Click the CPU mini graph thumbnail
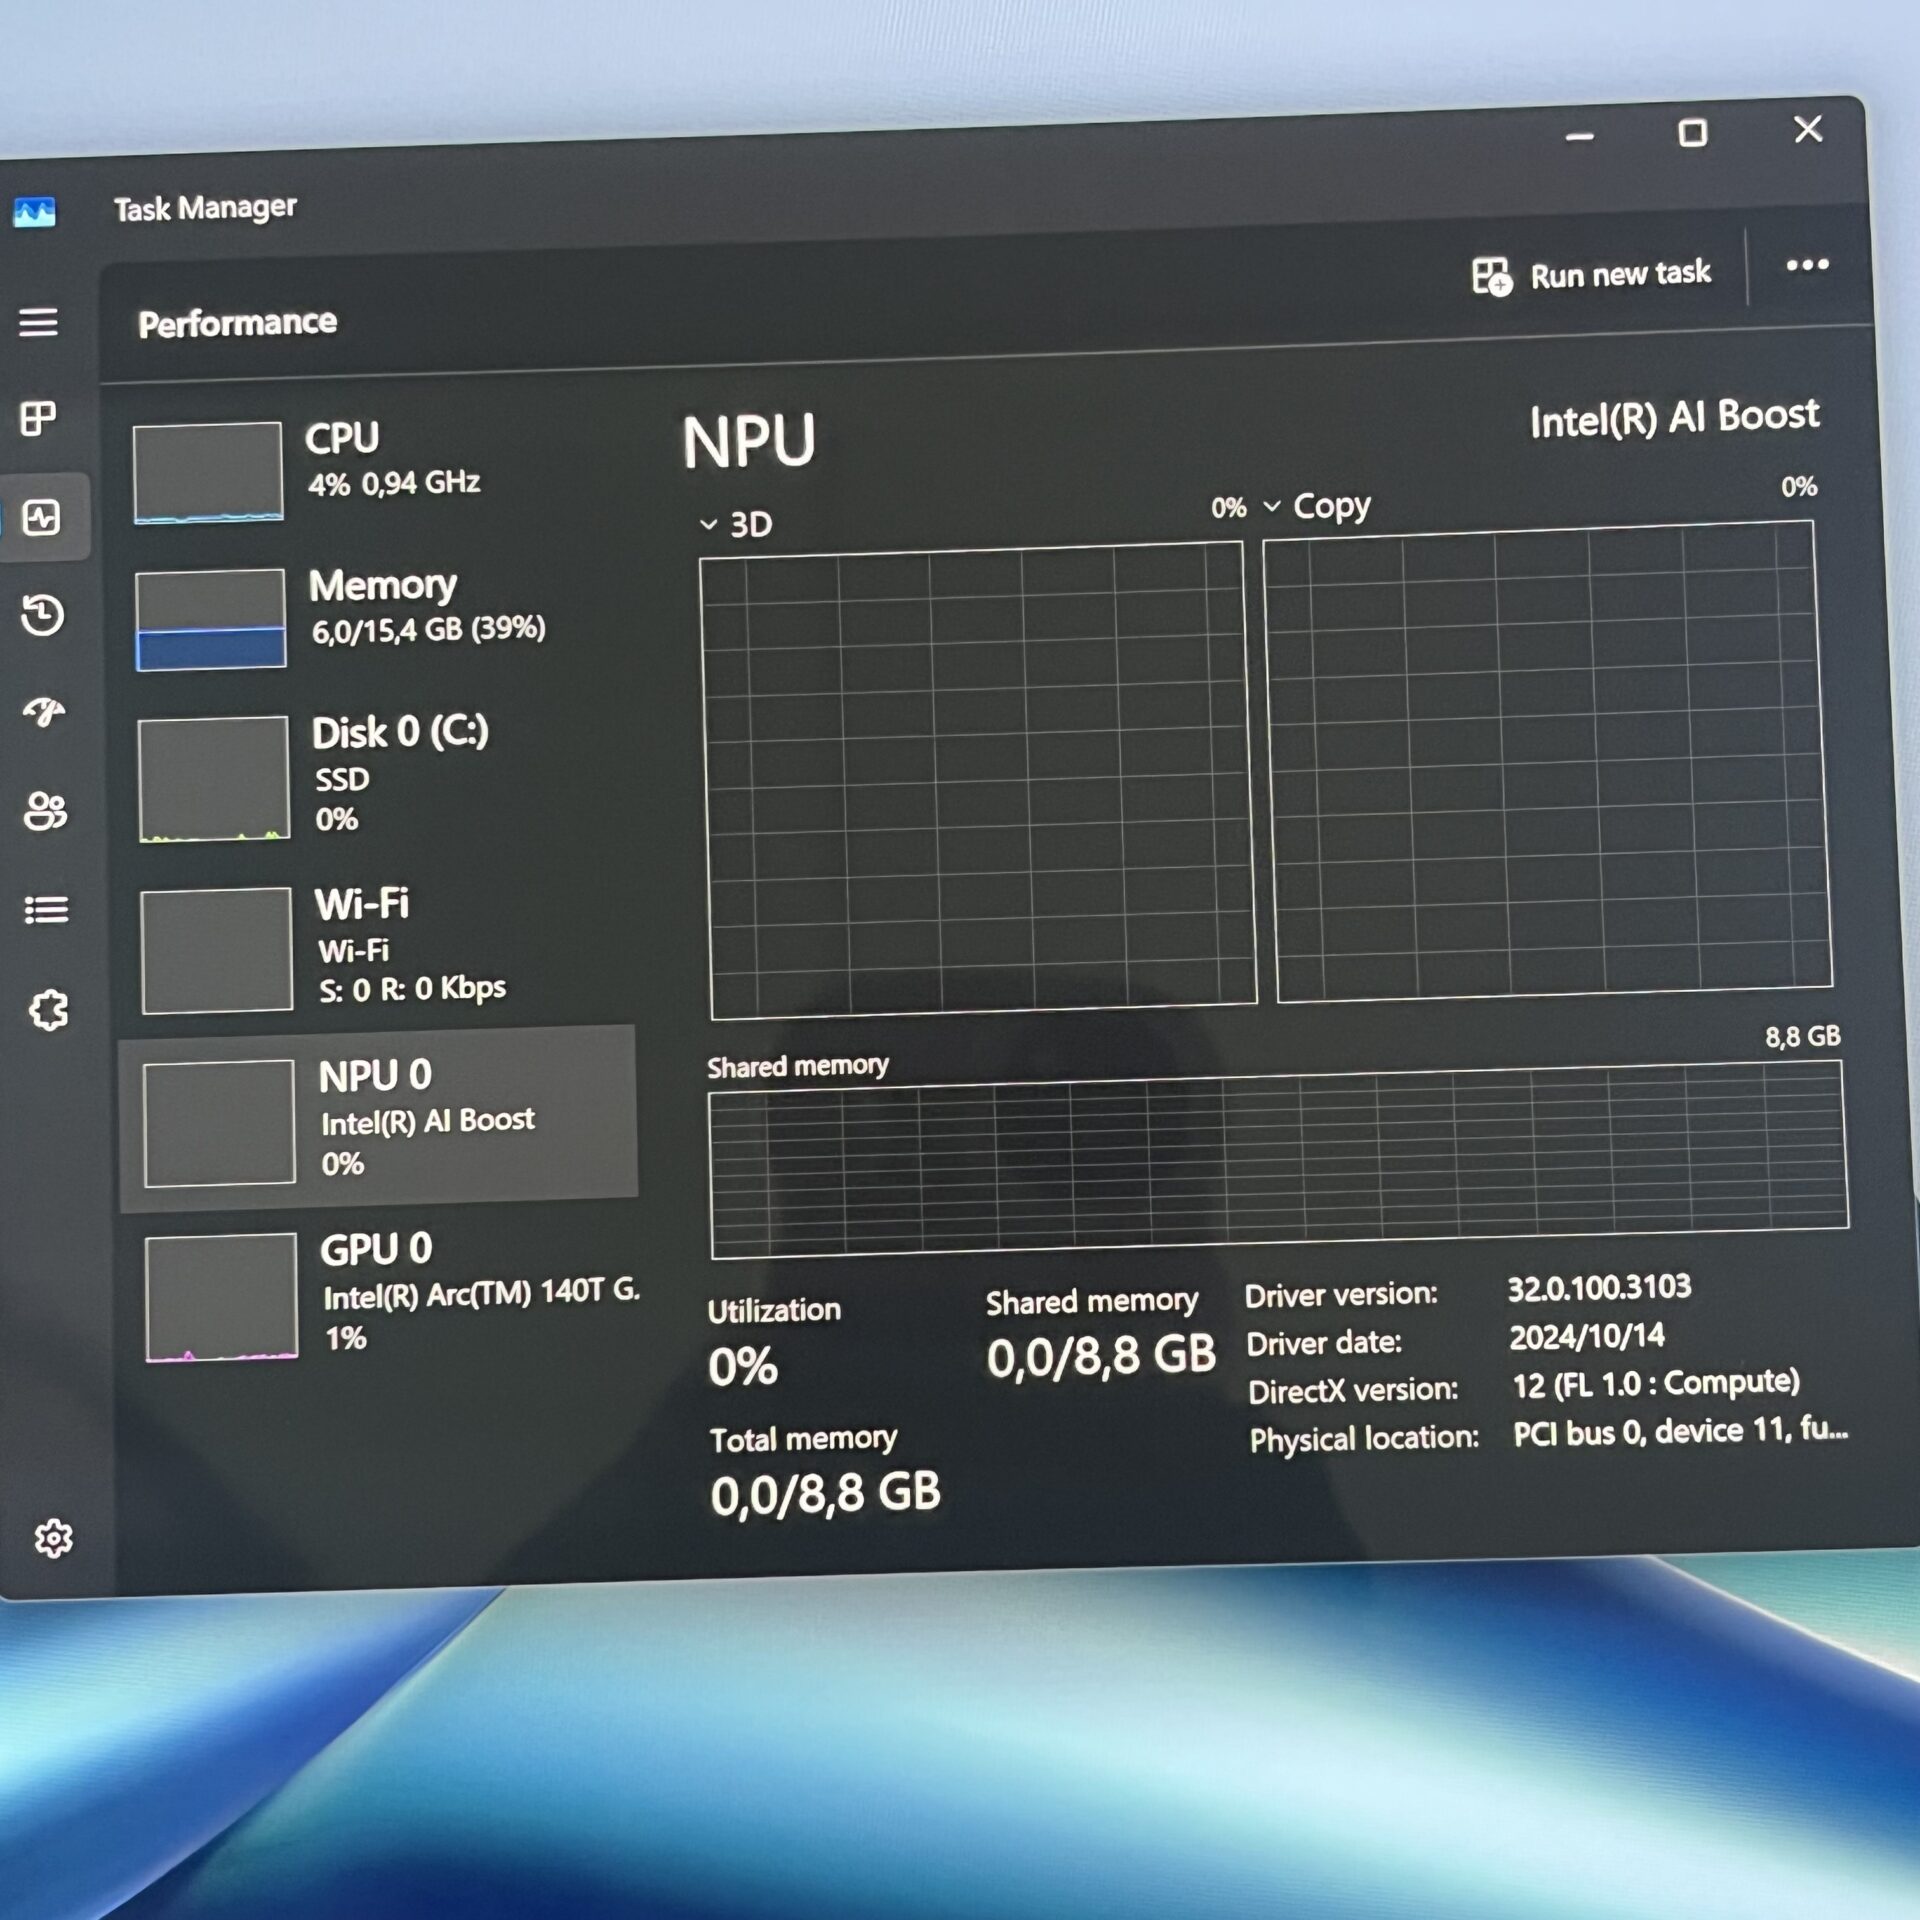This screenshot has height=1920, width=1920. (208, 472)
